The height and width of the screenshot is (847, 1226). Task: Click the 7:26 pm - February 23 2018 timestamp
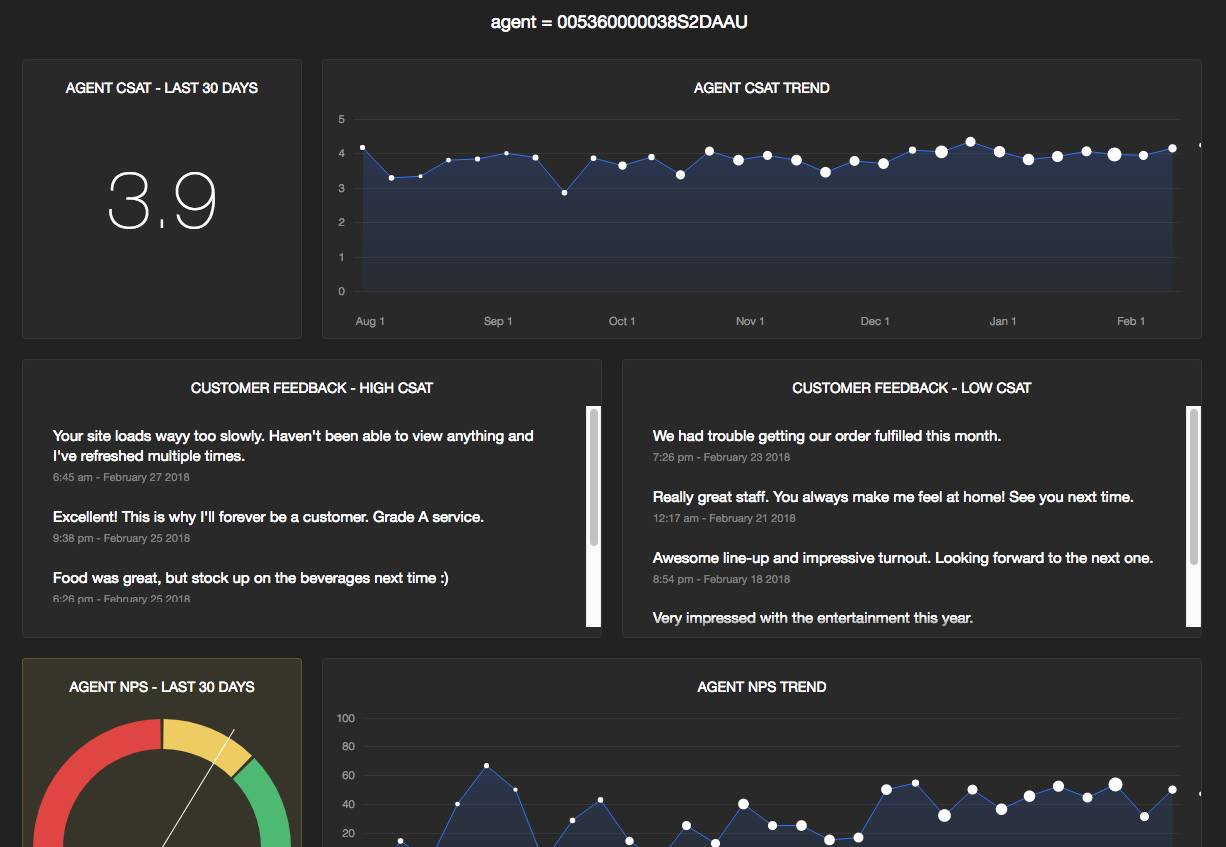click(721, 457)
